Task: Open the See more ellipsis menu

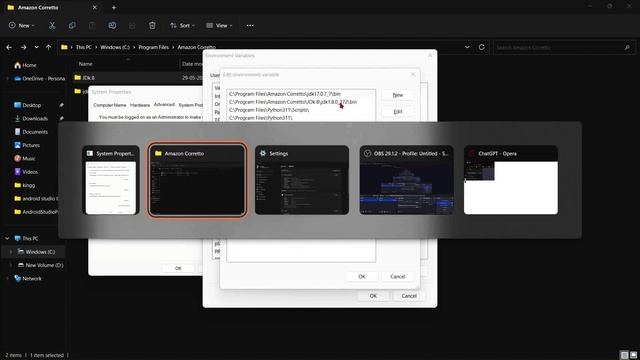Action: click(250, 25)
